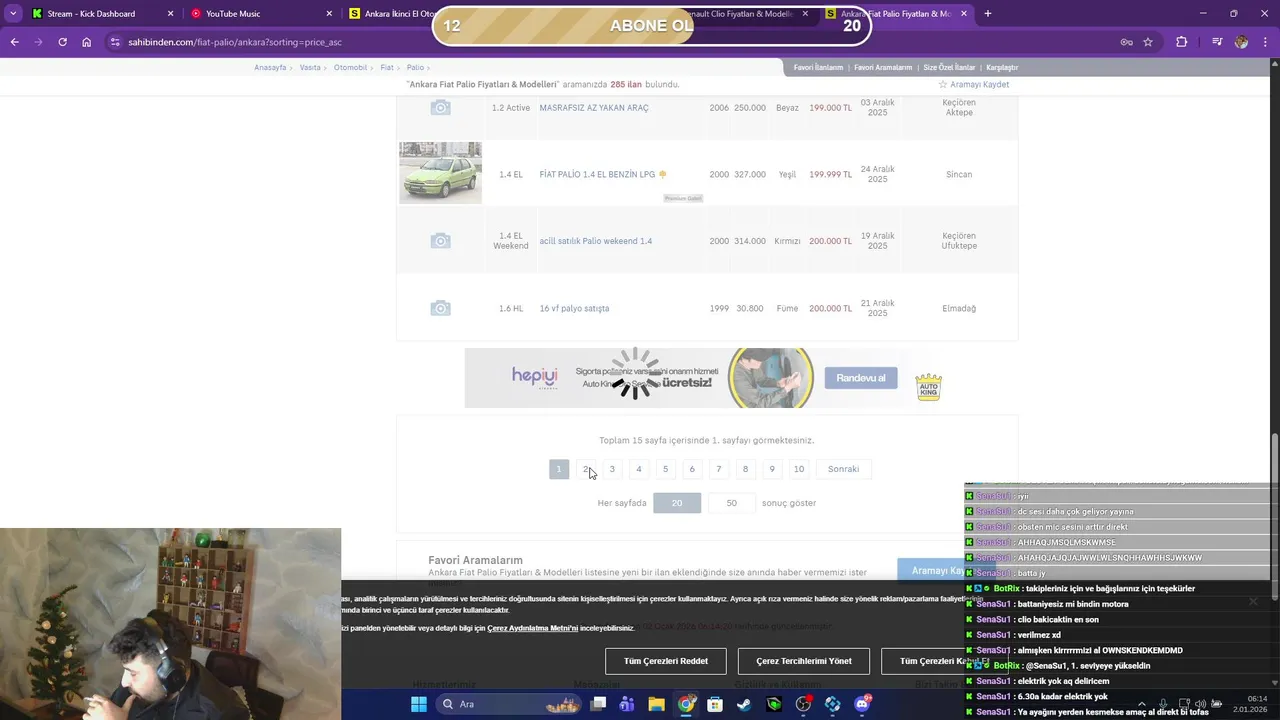Open the Windows Start menu

click(418, 704)
